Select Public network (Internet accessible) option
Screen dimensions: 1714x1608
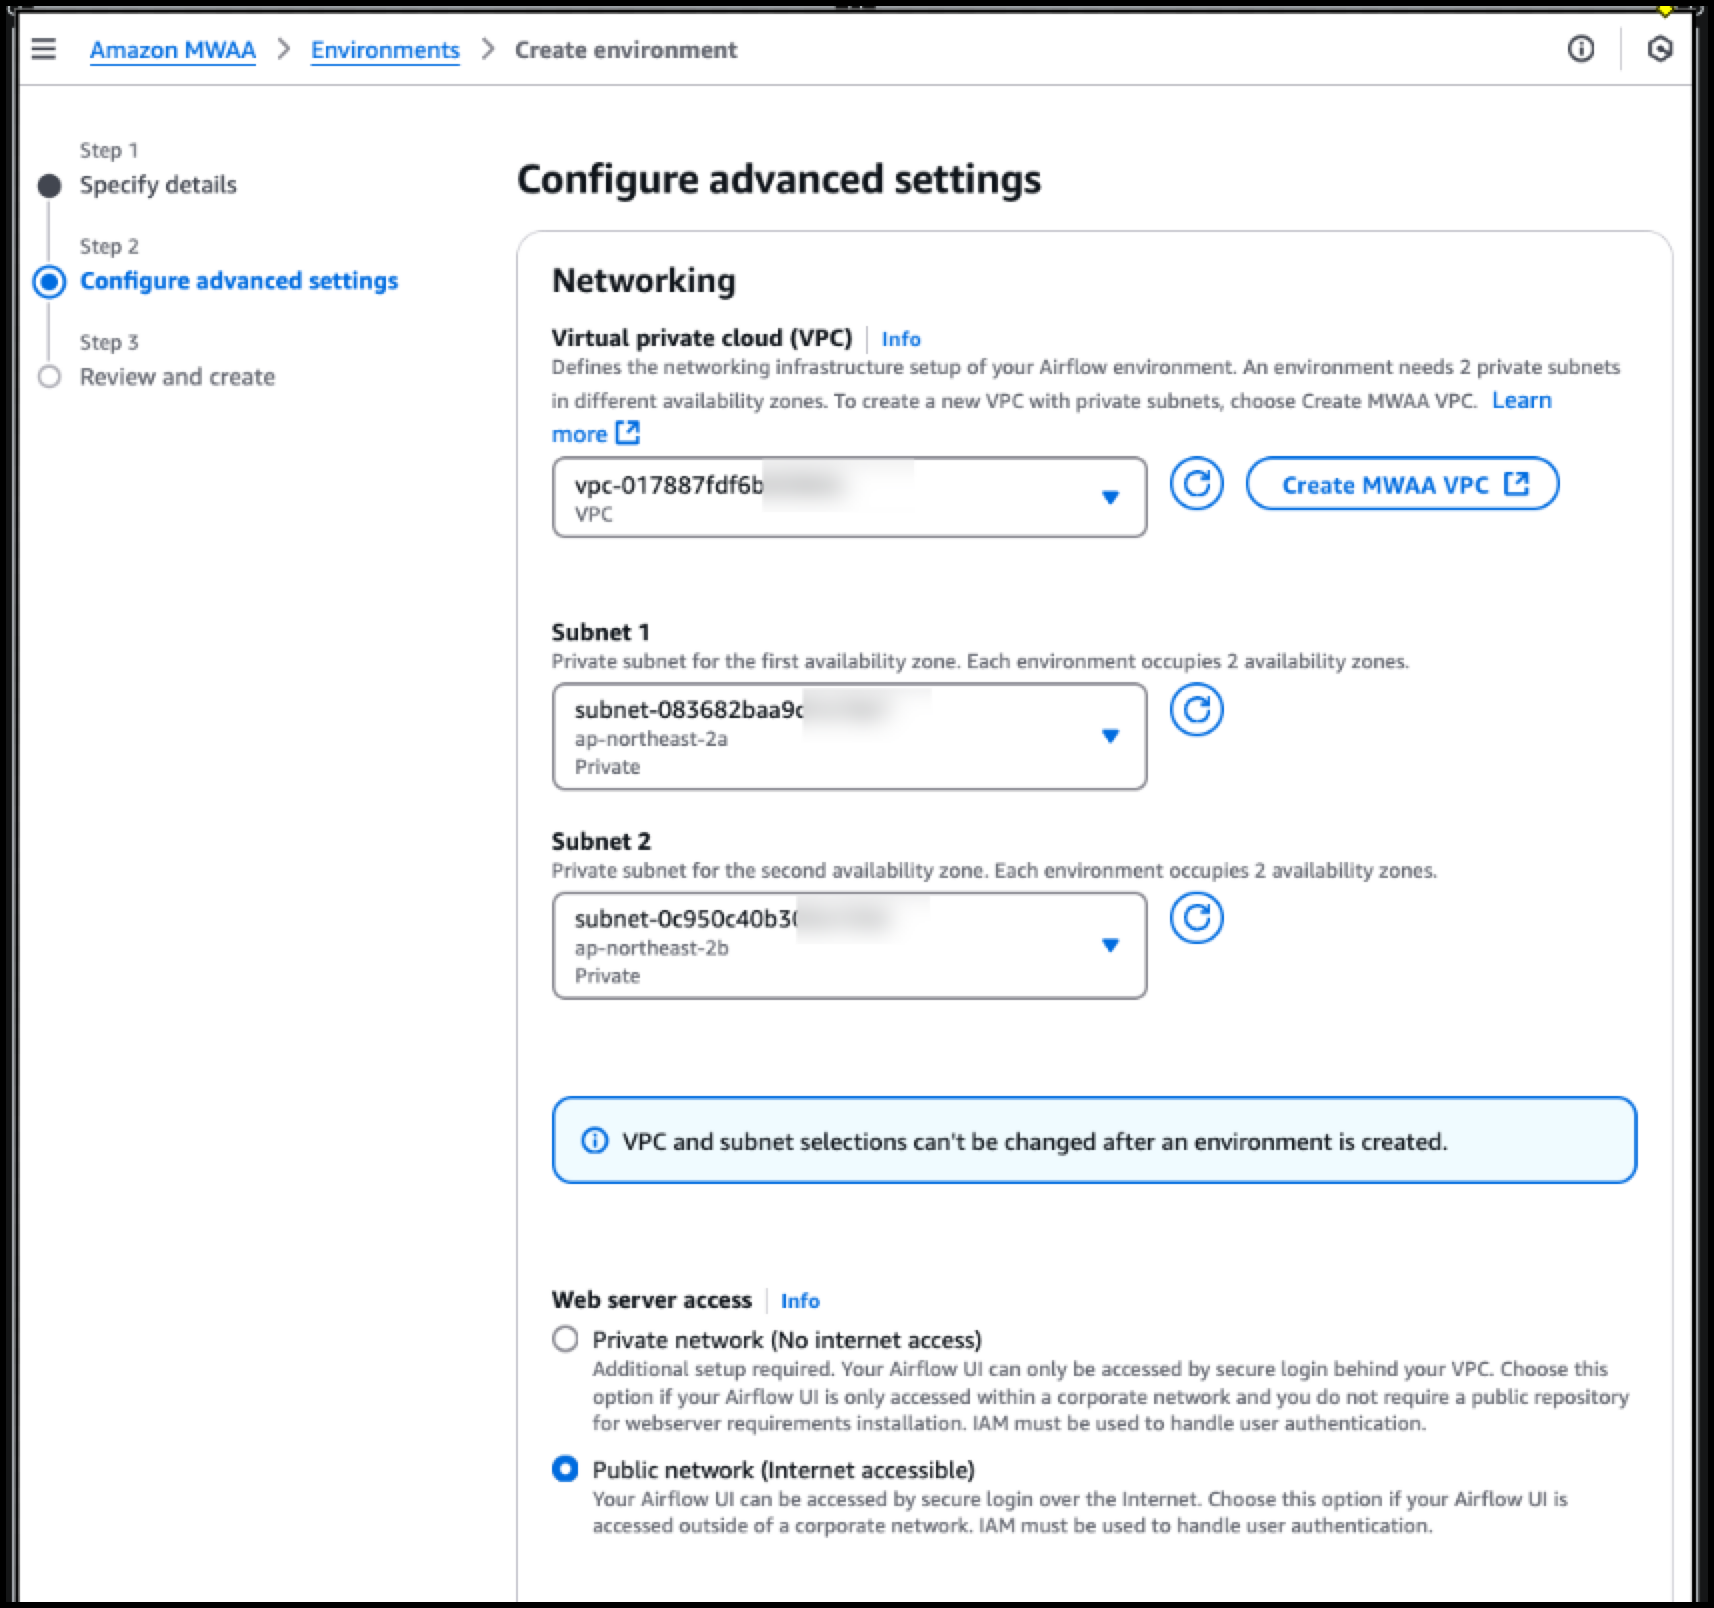565,1469
